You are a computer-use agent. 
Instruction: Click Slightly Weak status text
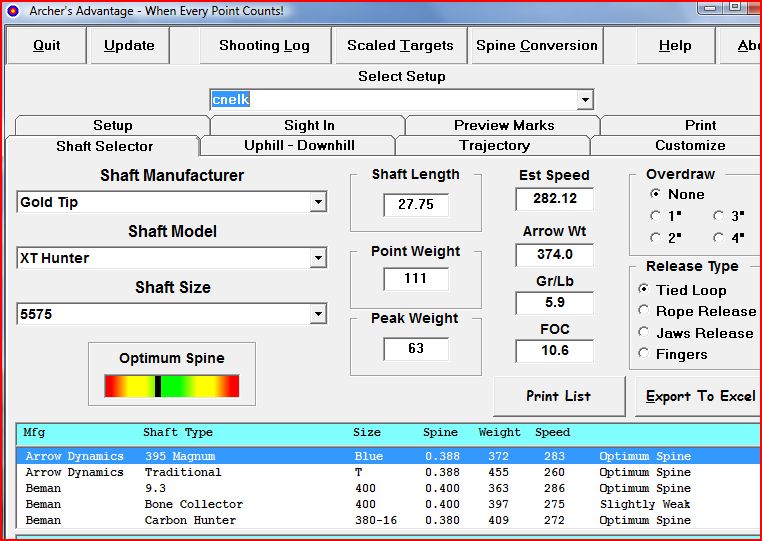point(645,505)
